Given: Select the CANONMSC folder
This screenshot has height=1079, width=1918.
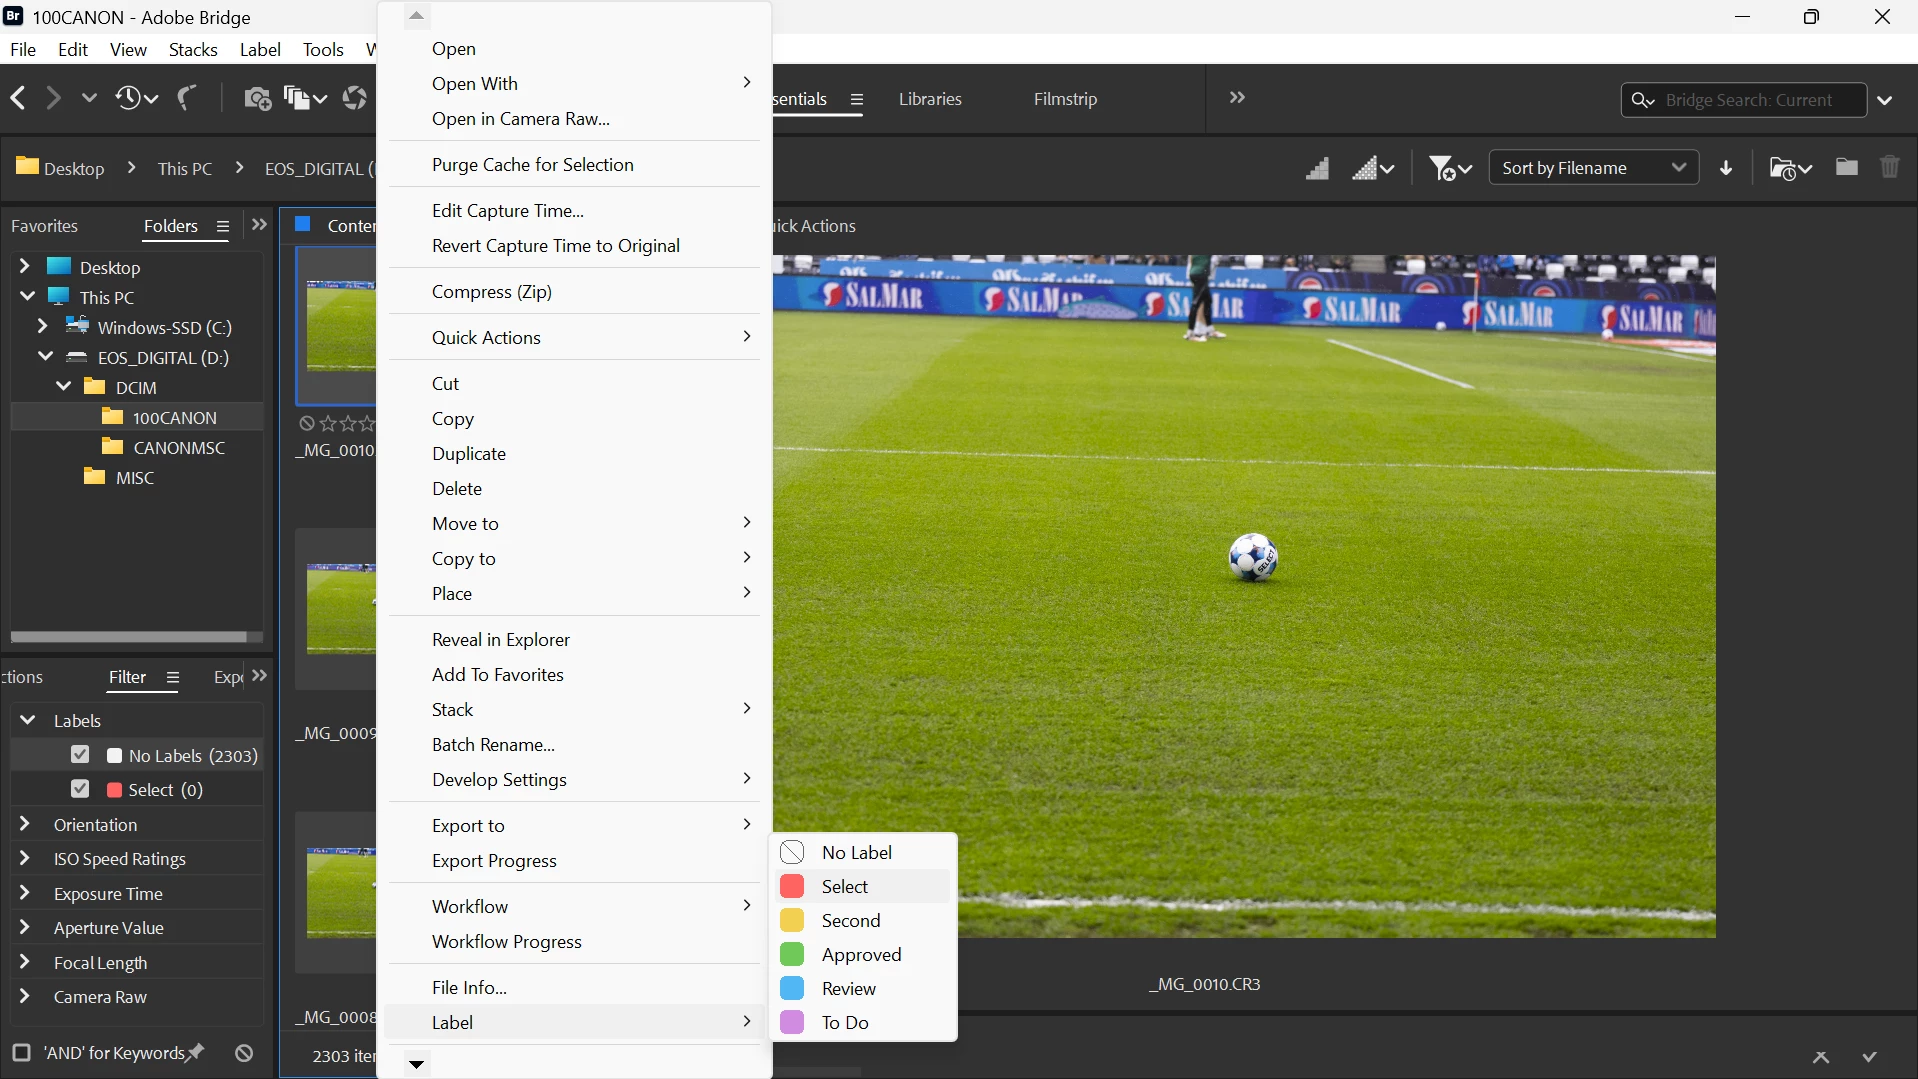Looking at the screenshot, I should pos(179,447).
